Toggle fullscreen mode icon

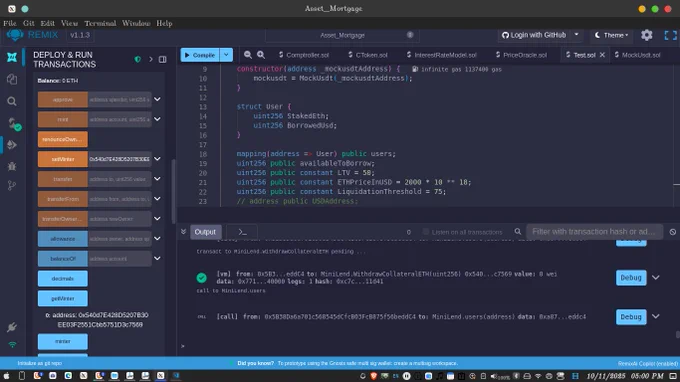(670, 35)
